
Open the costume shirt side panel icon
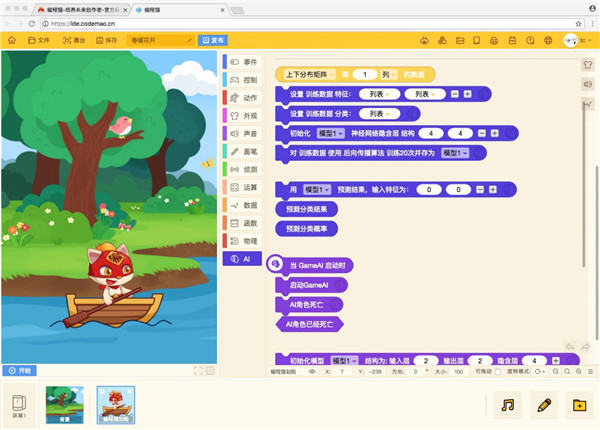pyautogui.click(x=588, y=65)
